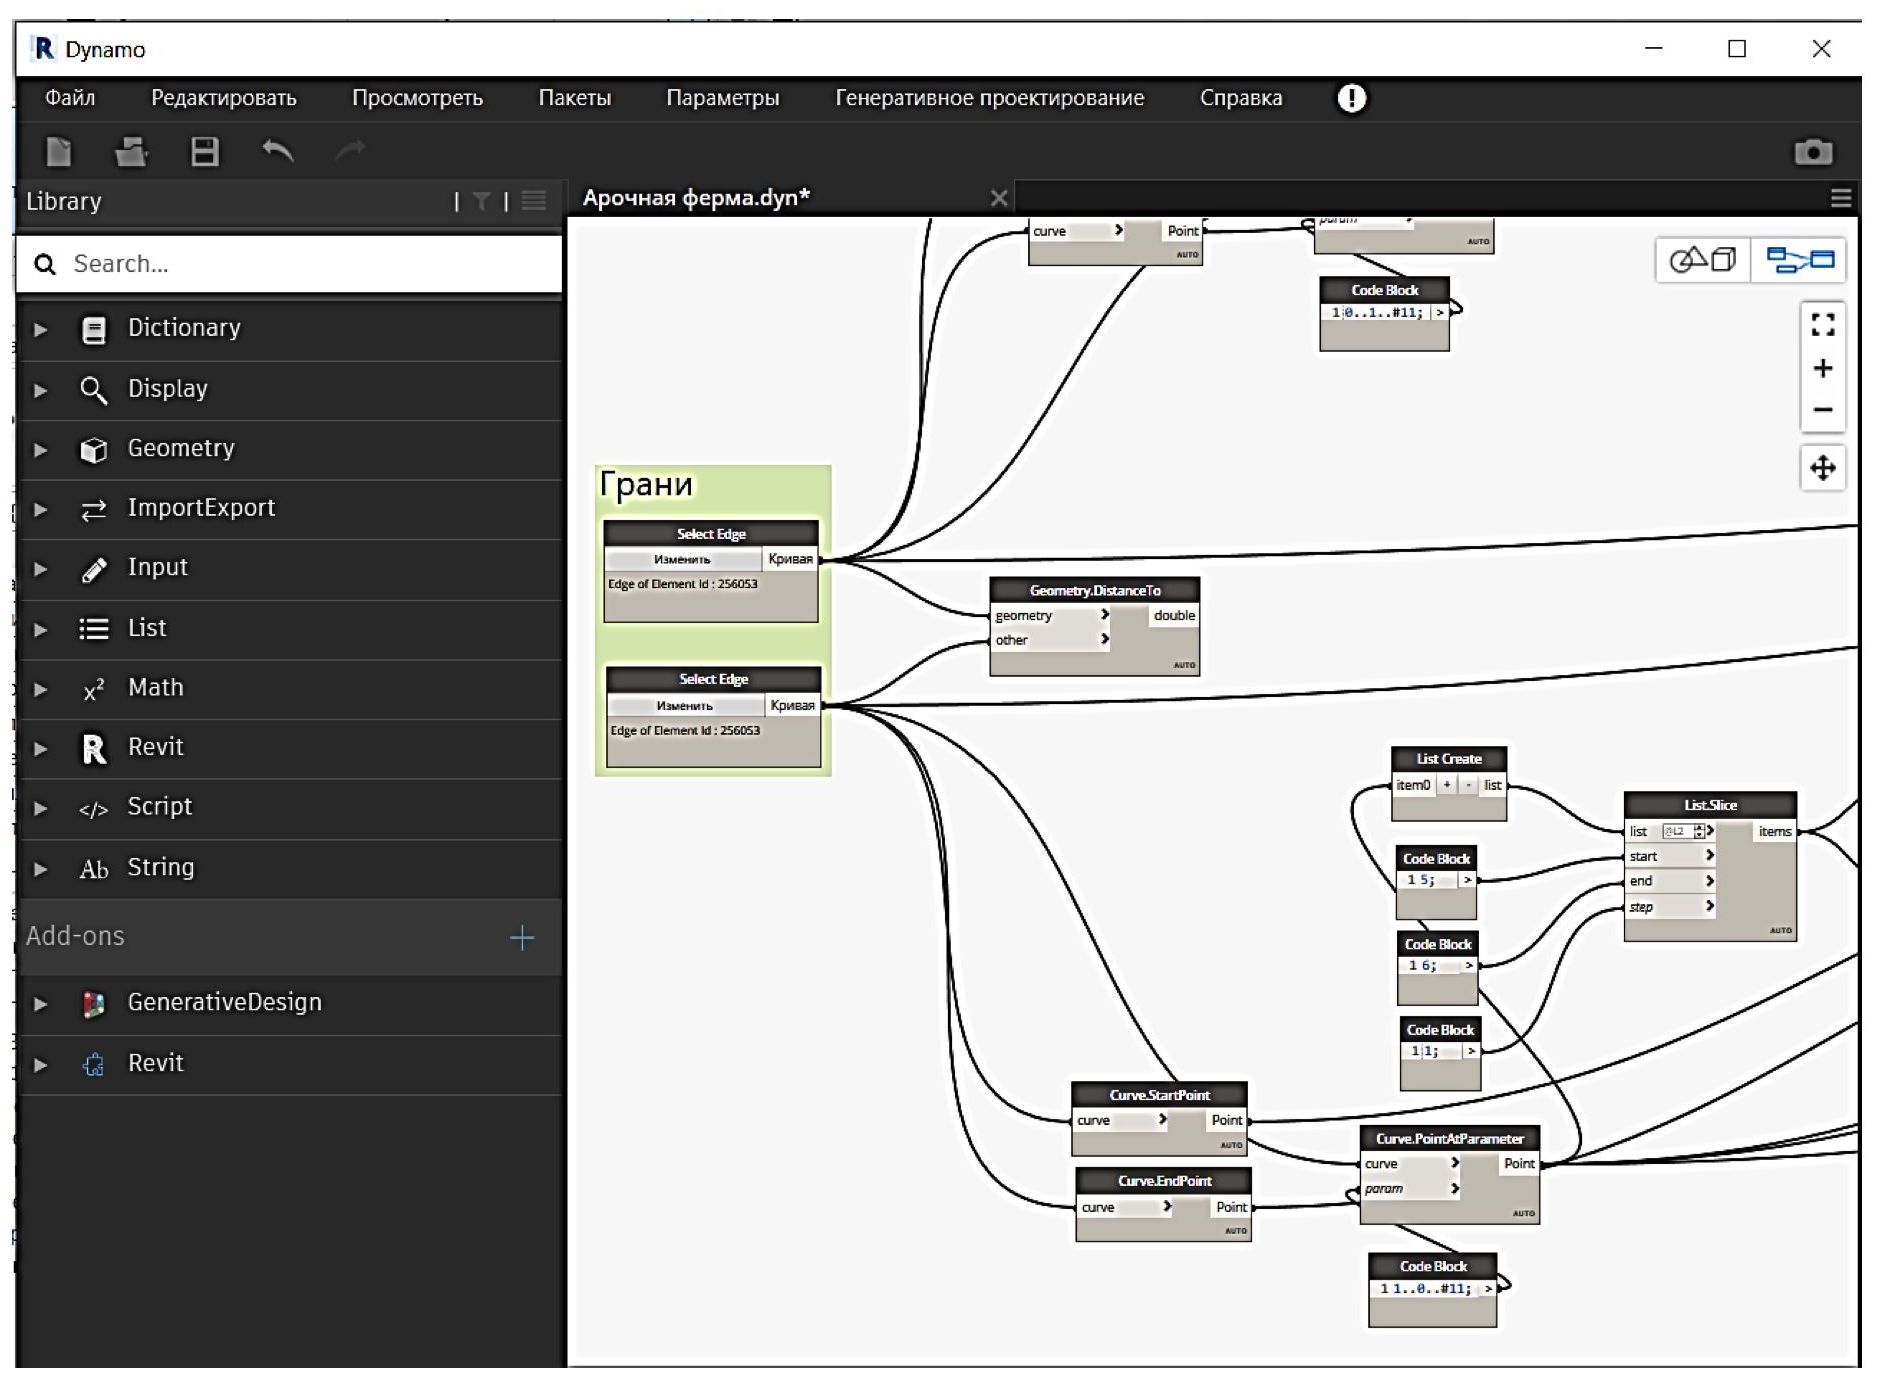Toggle the library filter icon
The image size is (1881, 1384).
point(482,202)
